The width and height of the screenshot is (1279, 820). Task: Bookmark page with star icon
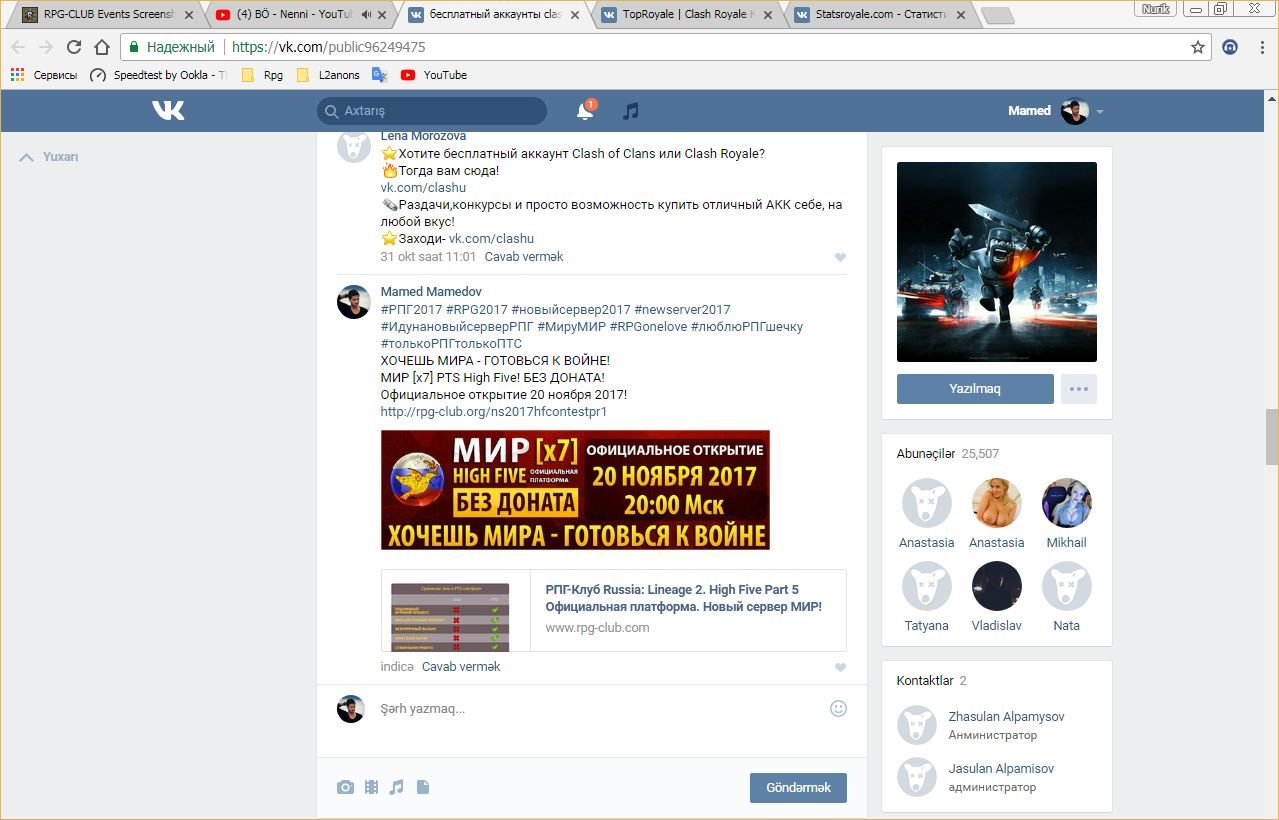(1198, 47)
